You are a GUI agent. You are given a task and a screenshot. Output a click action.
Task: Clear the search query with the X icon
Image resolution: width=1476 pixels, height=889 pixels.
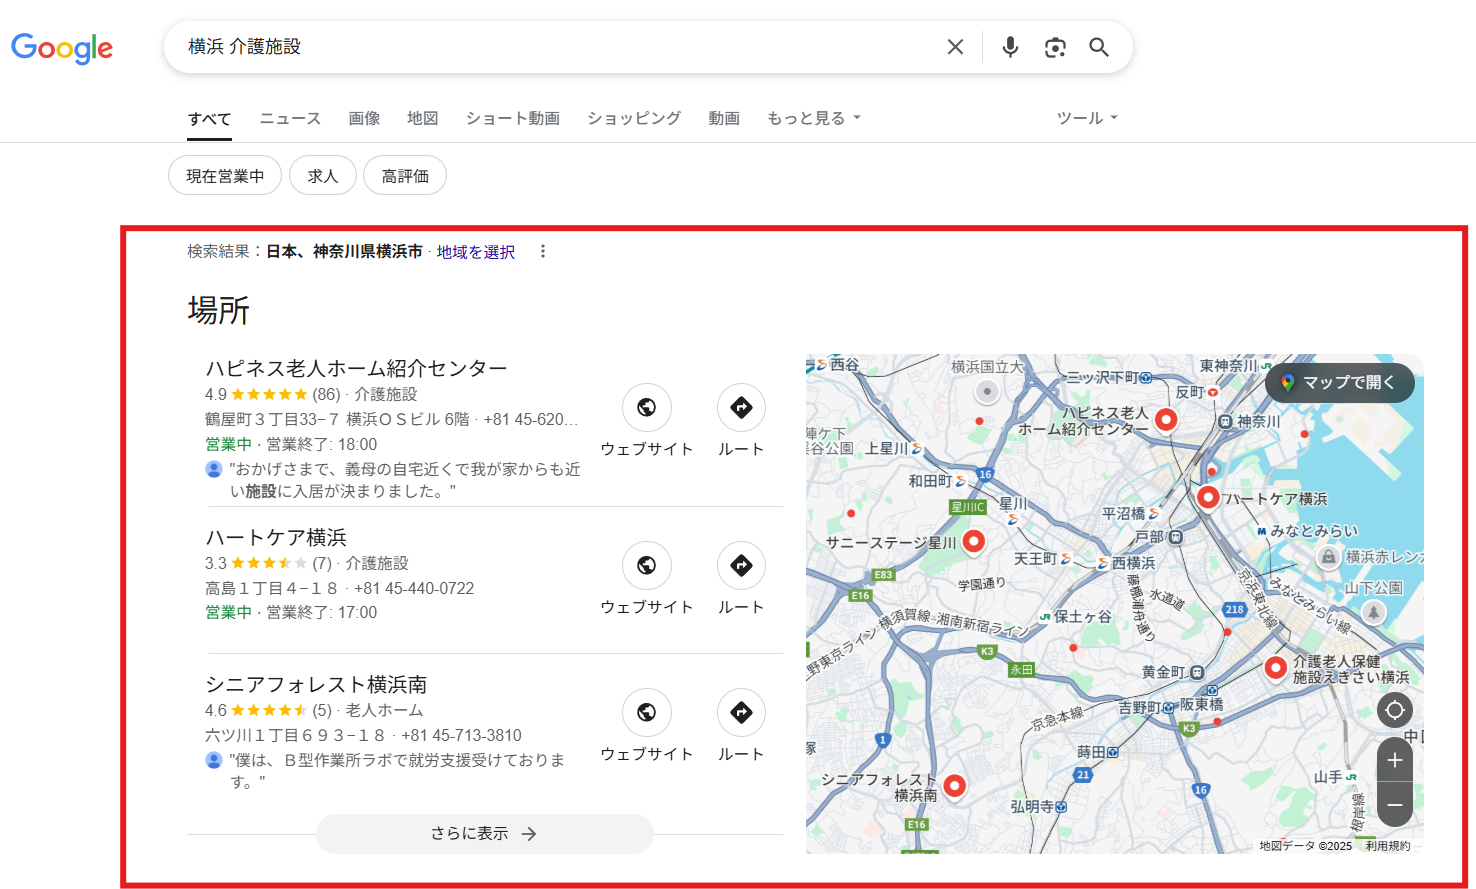[x=955, y=46]
